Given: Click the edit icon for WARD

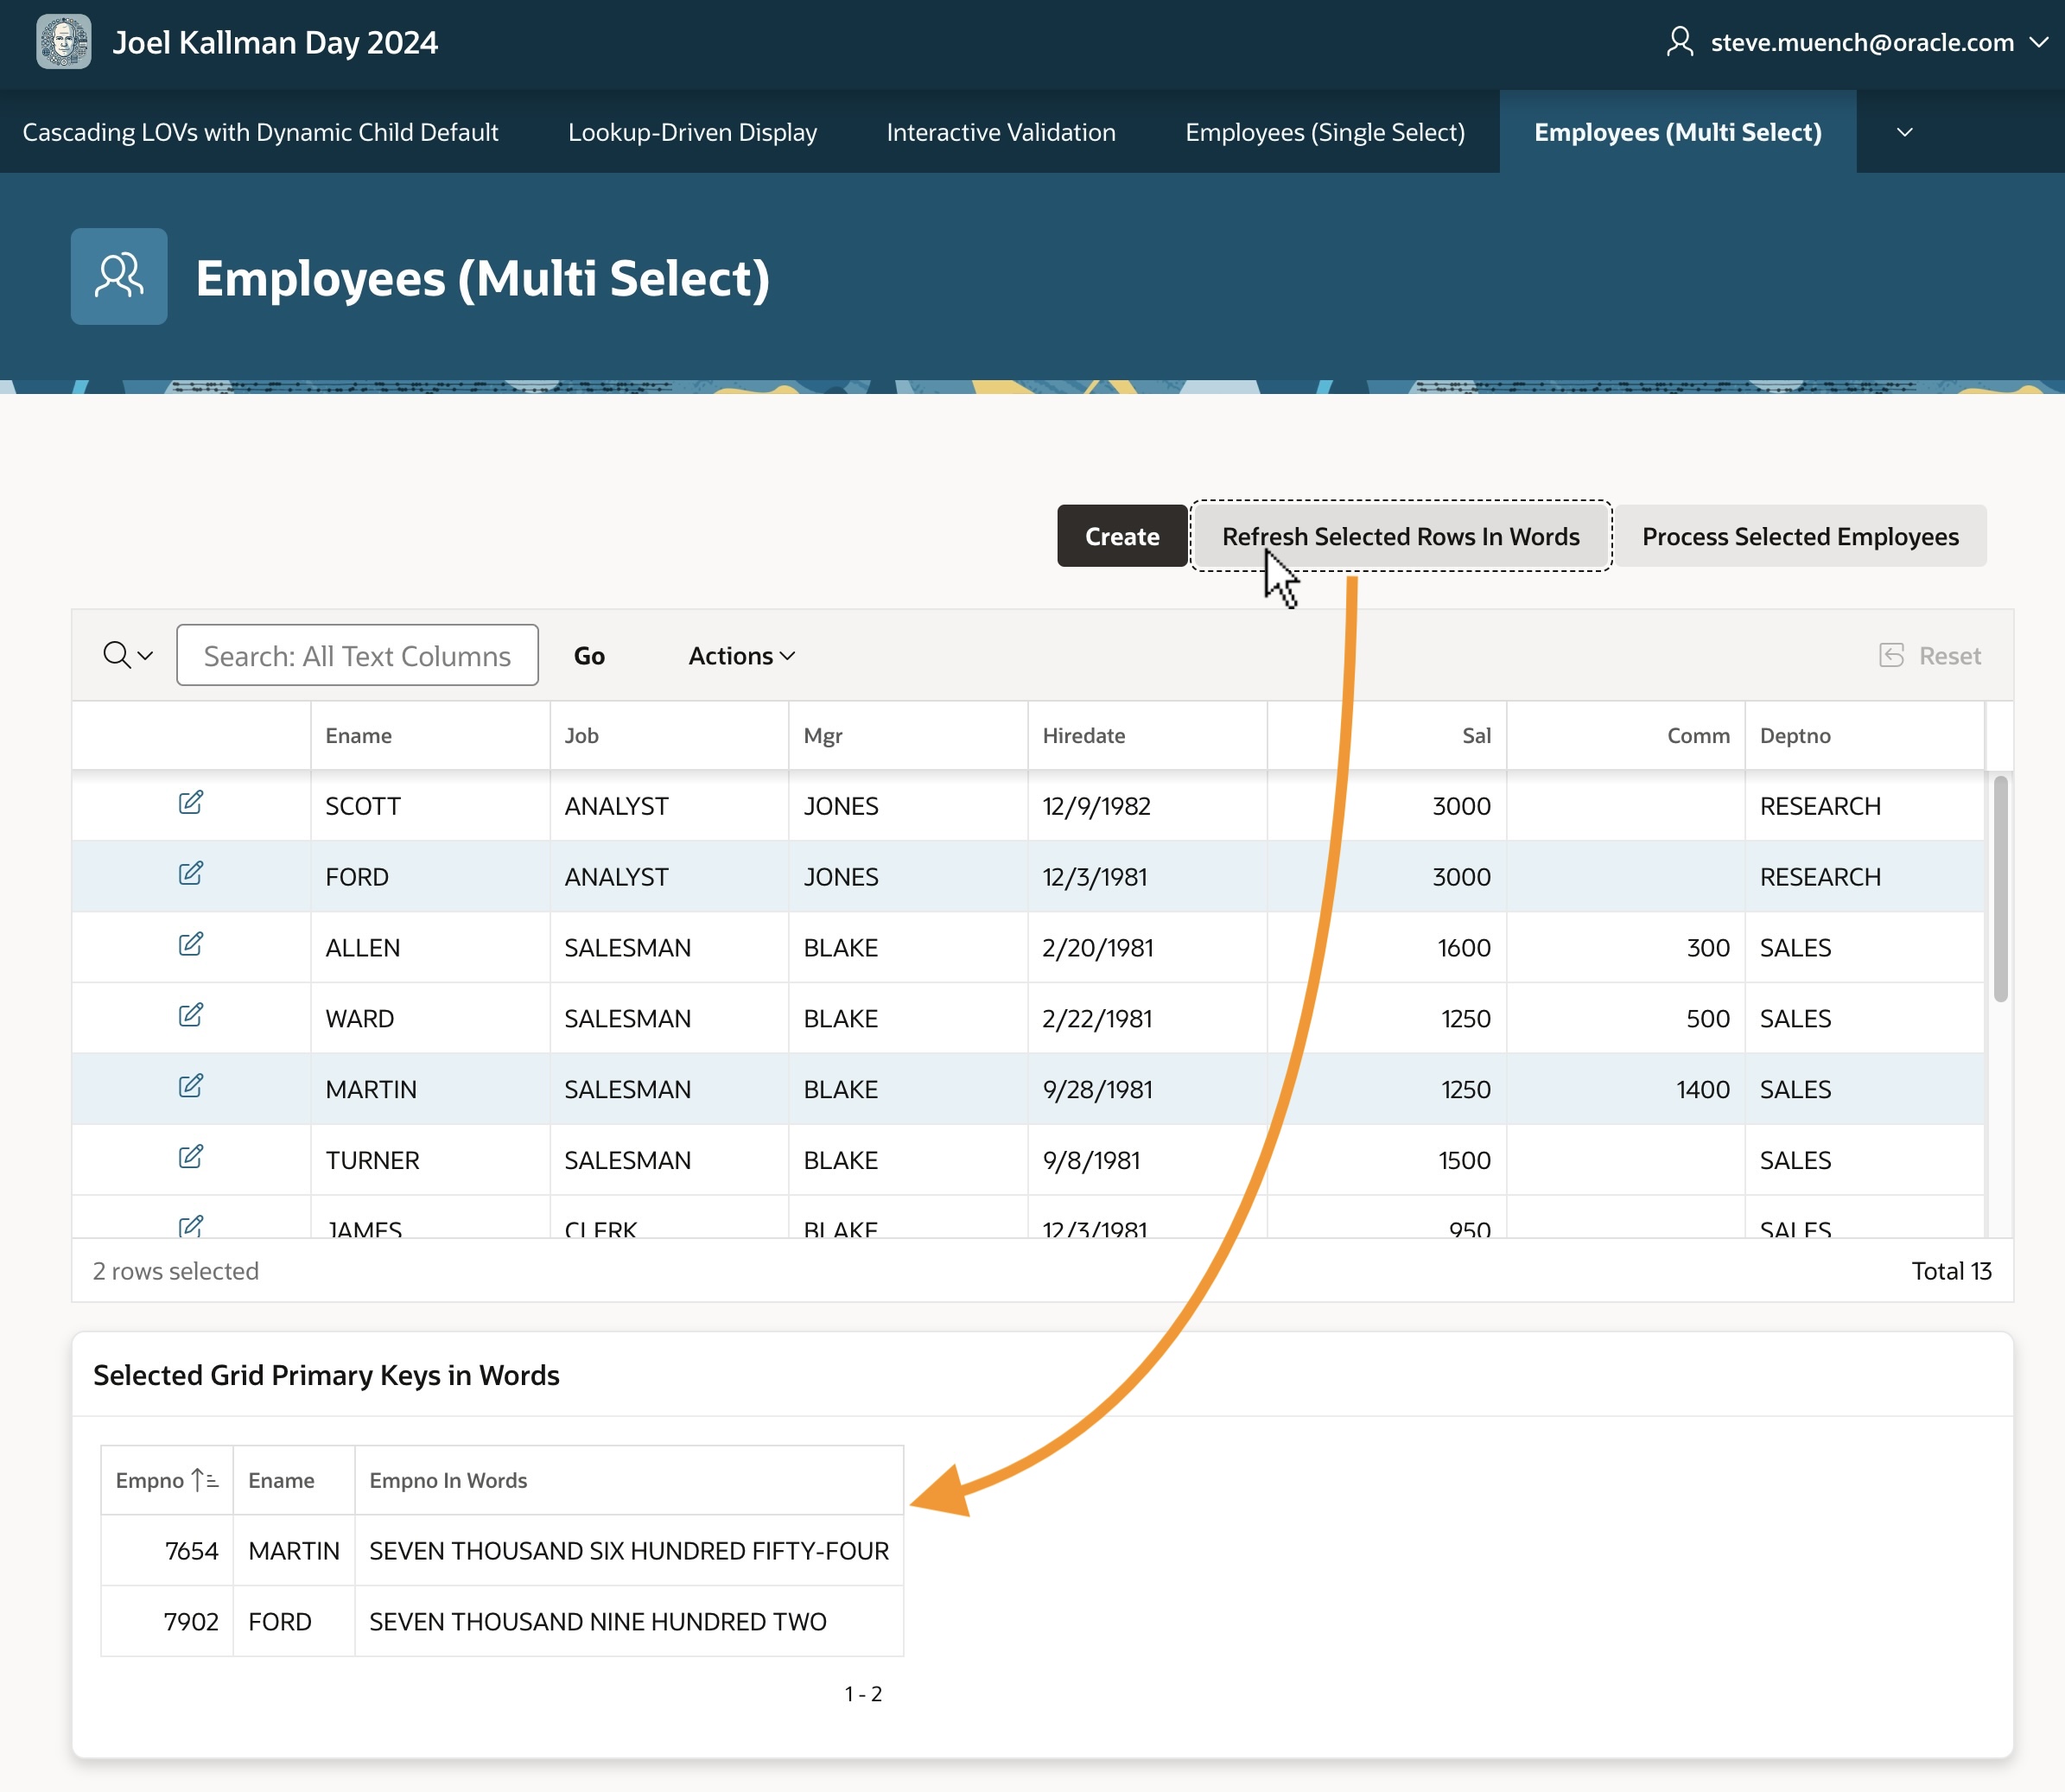Looking at the screenshot, I should [191, 1016].
